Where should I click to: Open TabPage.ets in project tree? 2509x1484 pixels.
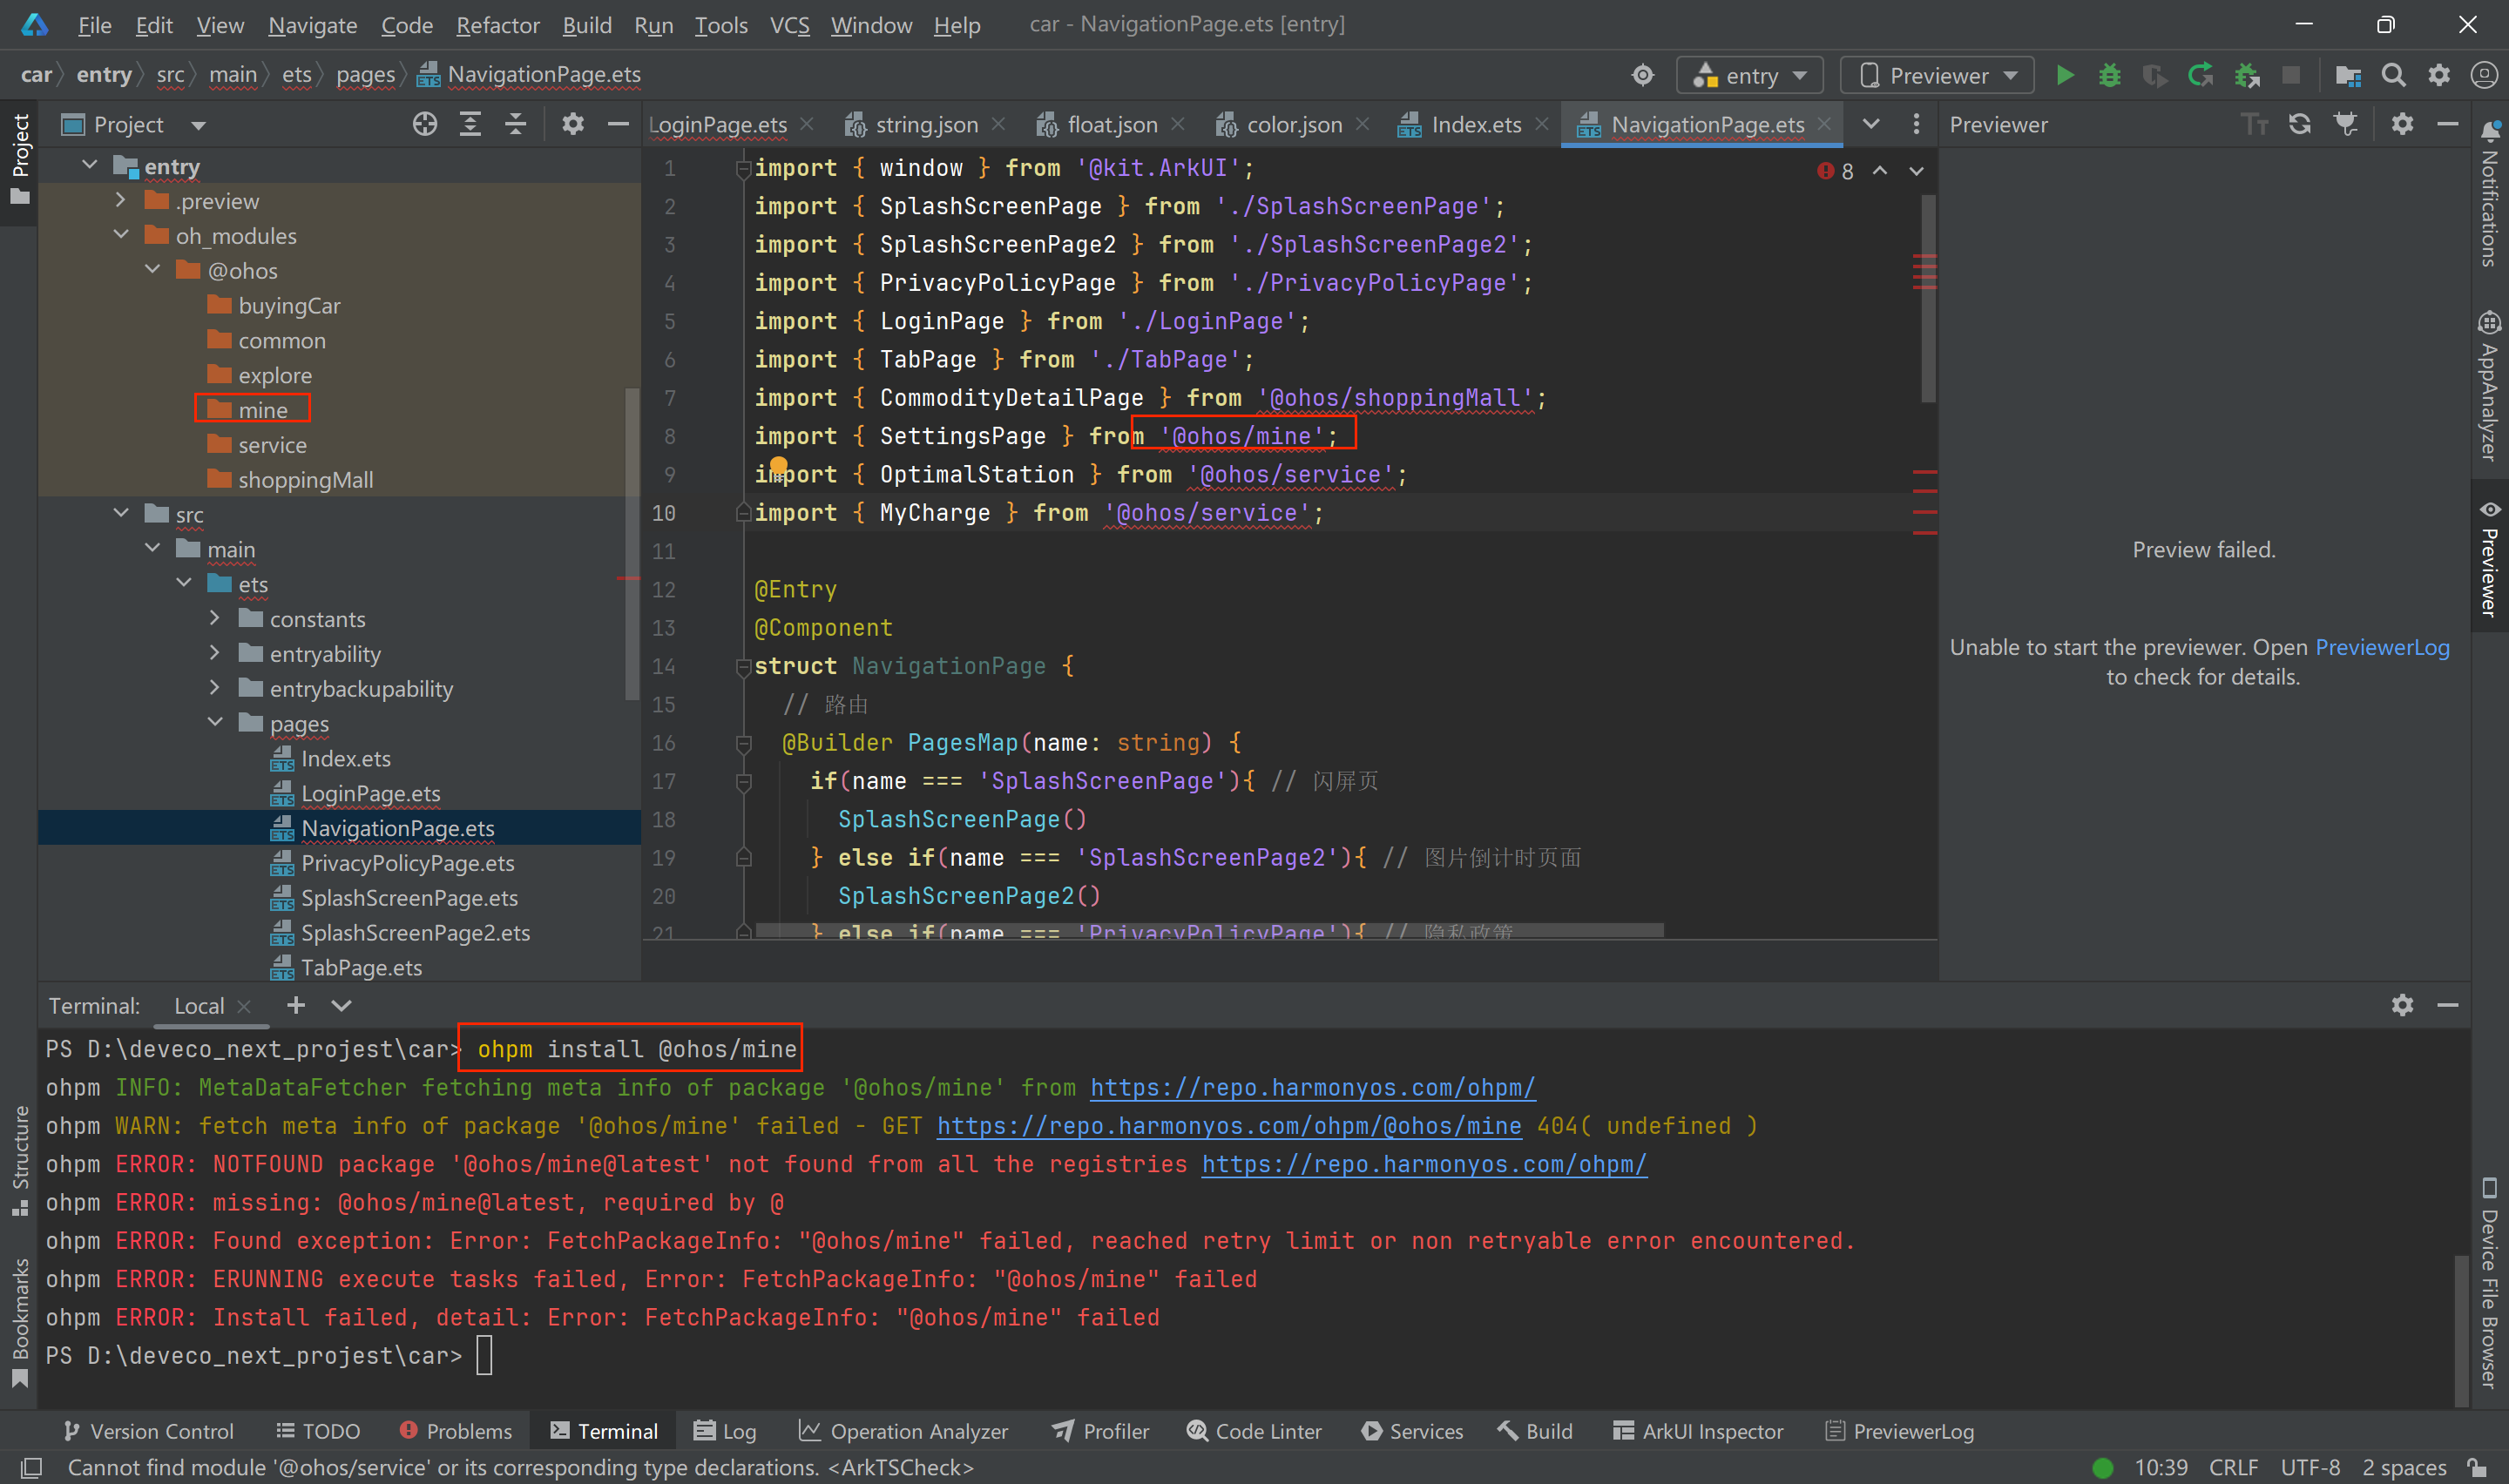[361, 967]
